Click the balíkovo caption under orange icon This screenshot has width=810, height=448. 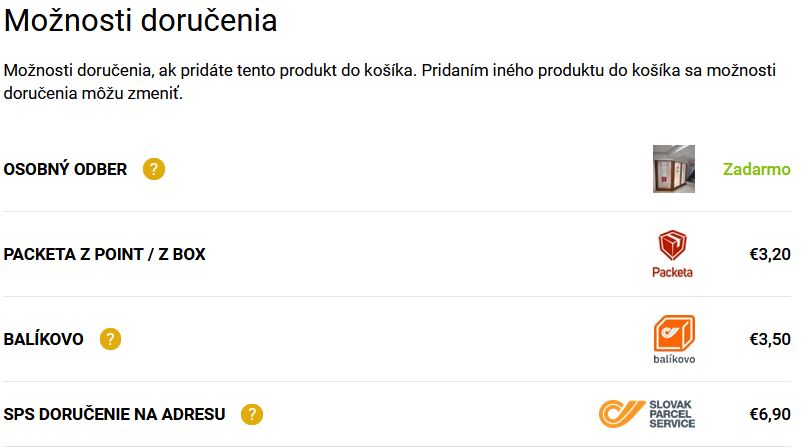click(x=674, y=359)
